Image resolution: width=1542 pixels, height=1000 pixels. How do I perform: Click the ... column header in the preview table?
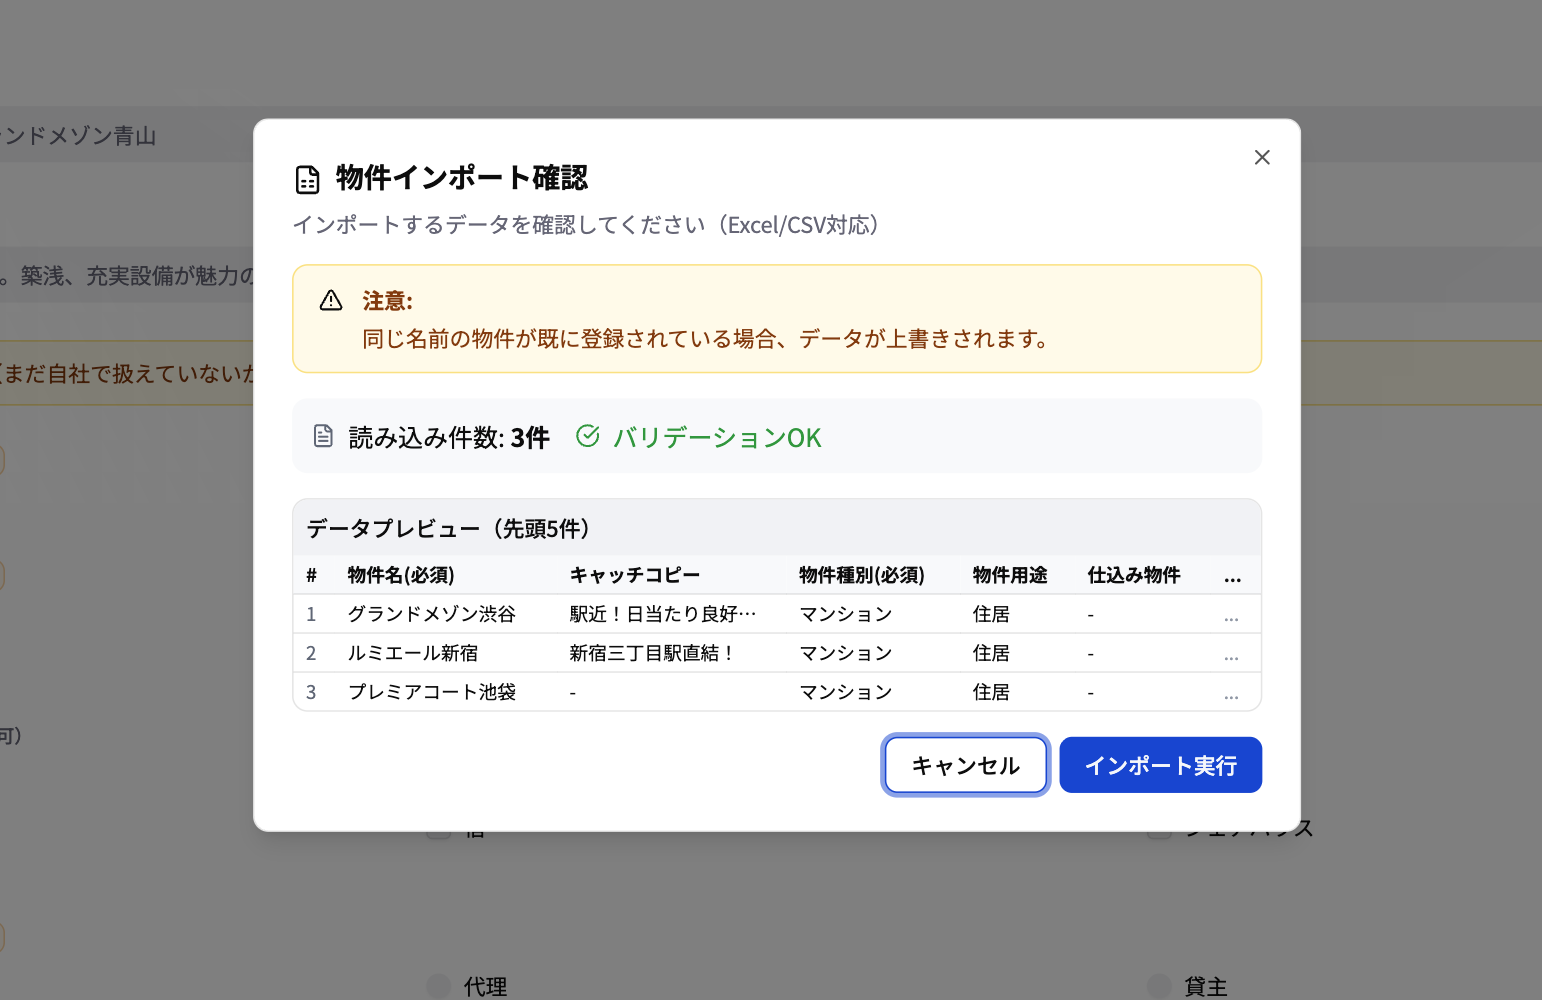point(1232,575)
